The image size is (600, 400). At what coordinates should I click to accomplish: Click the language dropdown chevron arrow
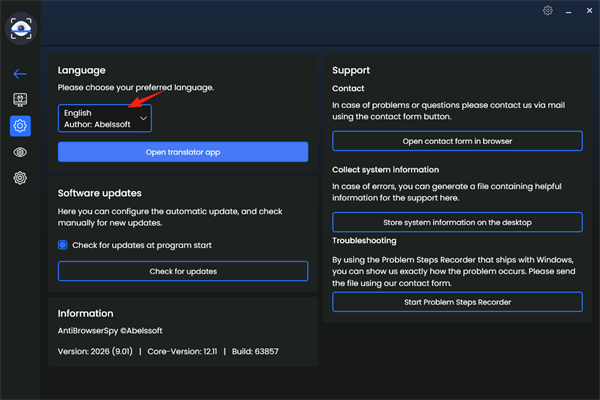pos(143,119)
